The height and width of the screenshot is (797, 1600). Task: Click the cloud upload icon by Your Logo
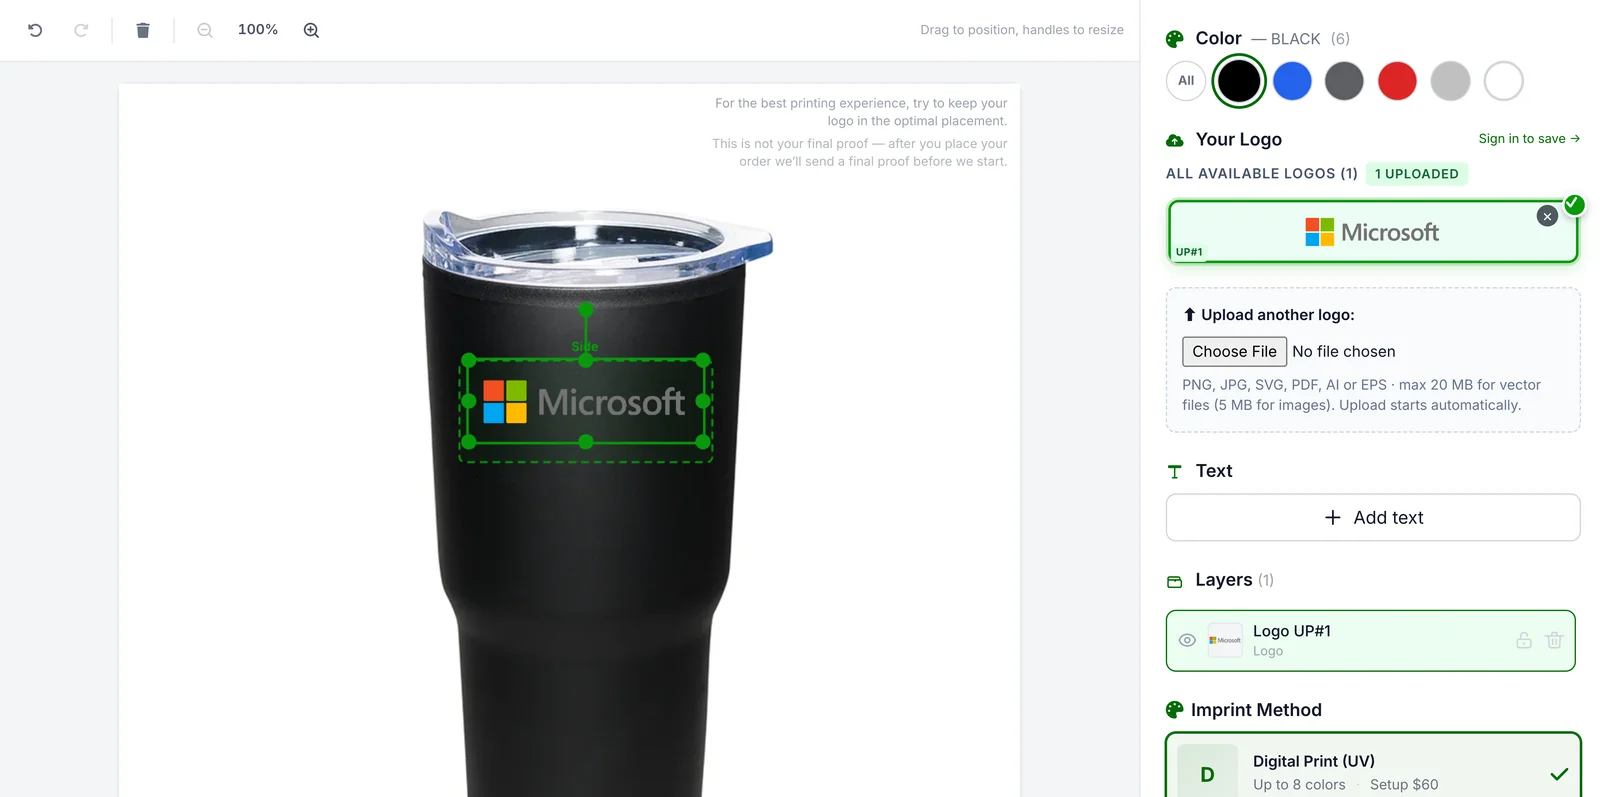tap(1175, 140)
